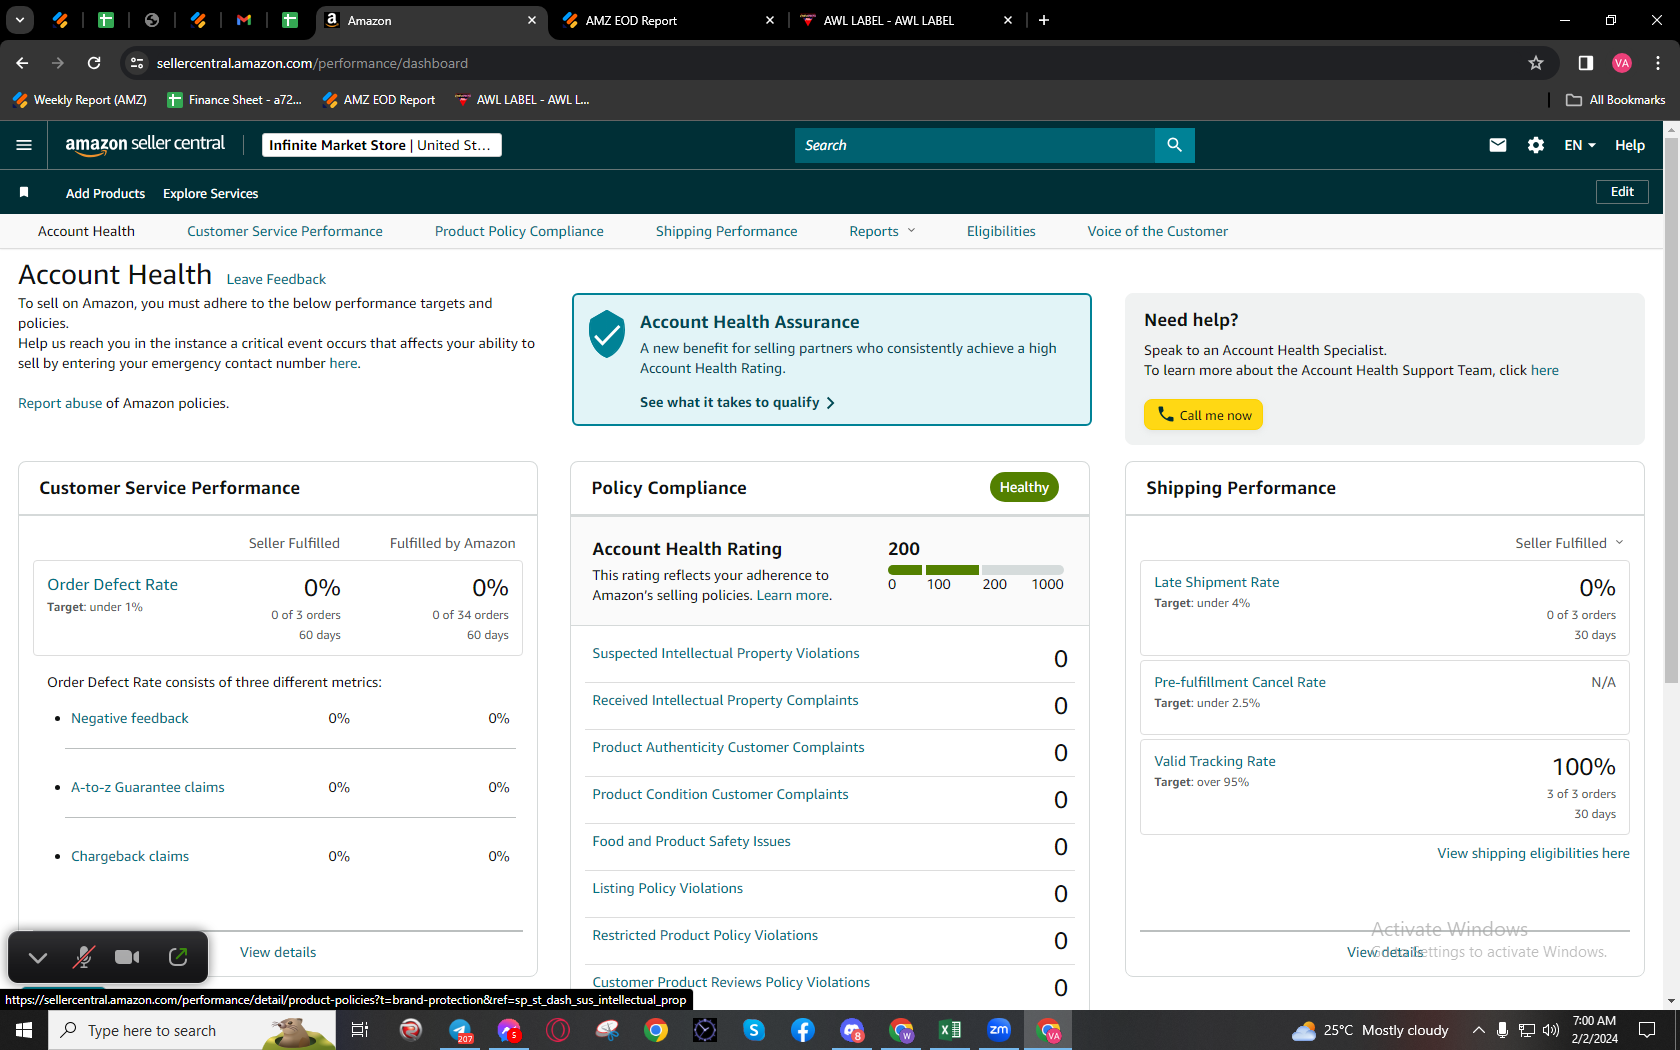Open the Chrome three-dot menu
Screen dimensions: 1680x1050
(1658, 63)
